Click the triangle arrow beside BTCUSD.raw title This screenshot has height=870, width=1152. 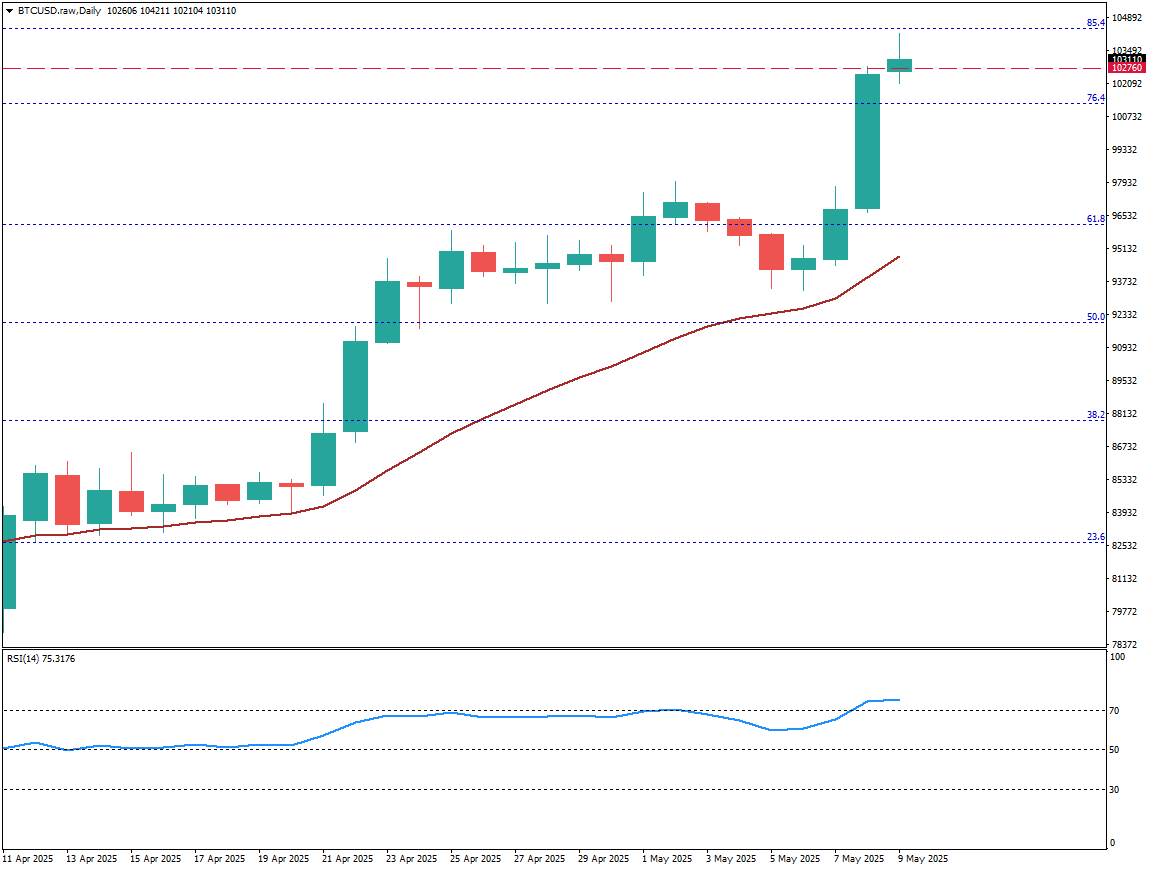[8, 9]
